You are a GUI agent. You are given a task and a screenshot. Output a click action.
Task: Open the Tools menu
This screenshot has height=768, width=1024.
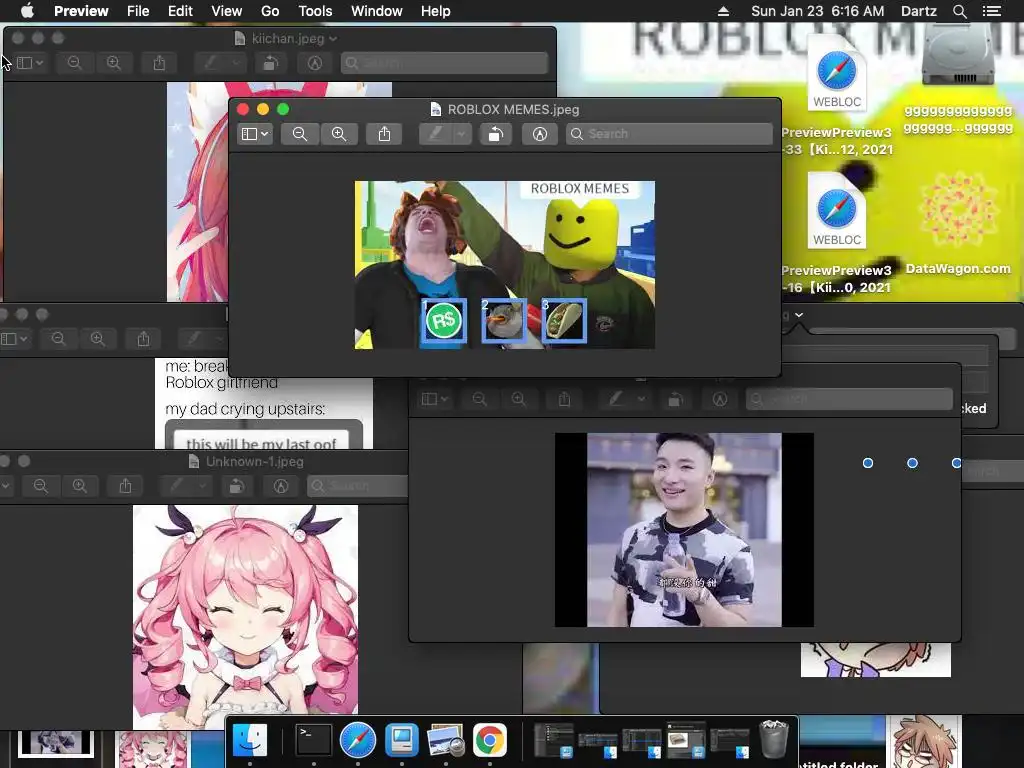point(315,11)
